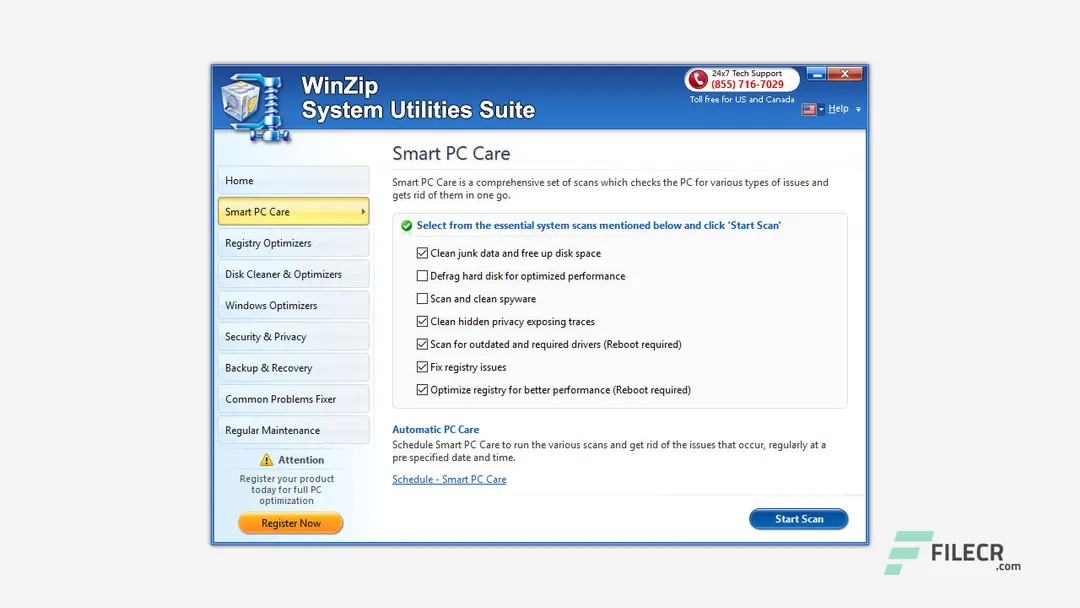Open Registry Optimizers in the sidebar

tap(293, 243)
